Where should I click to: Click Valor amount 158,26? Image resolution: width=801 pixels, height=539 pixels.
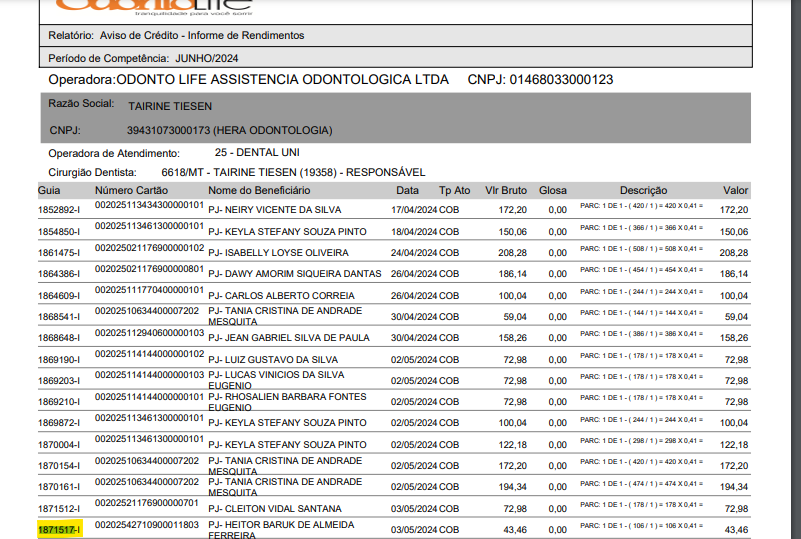click(734, 338)
